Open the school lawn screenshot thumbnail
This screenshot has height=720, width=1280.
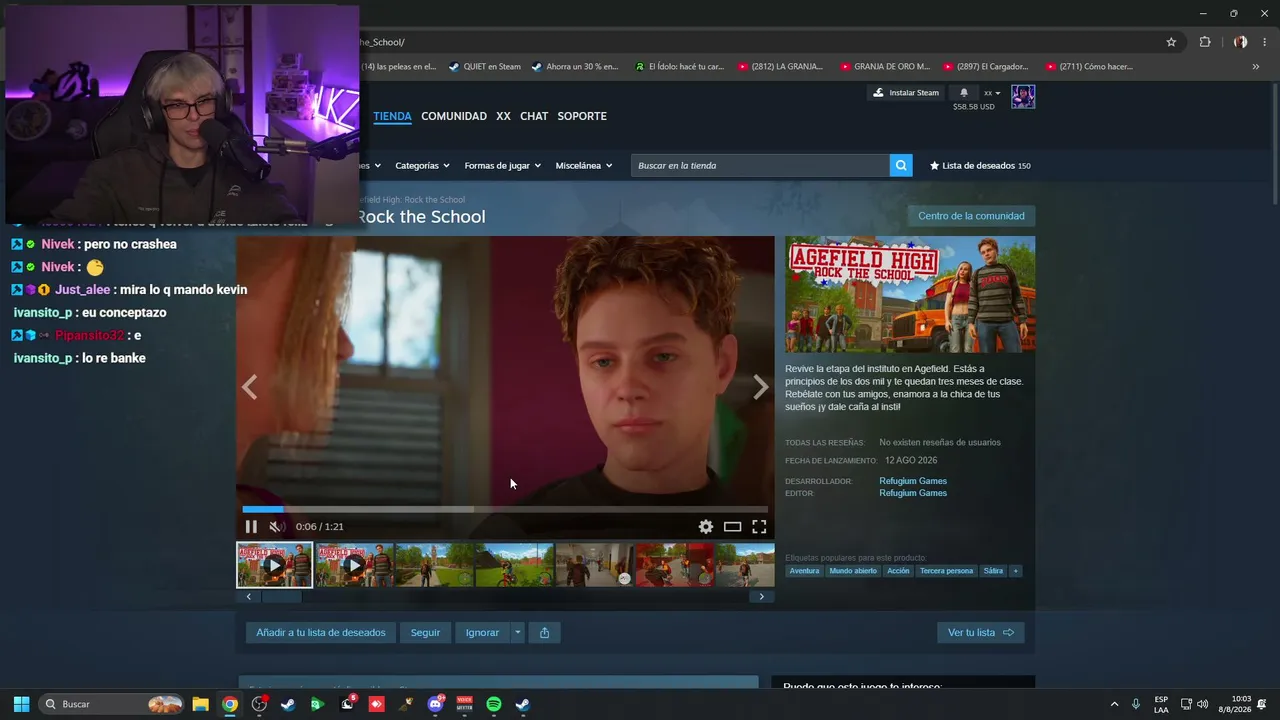434,565
